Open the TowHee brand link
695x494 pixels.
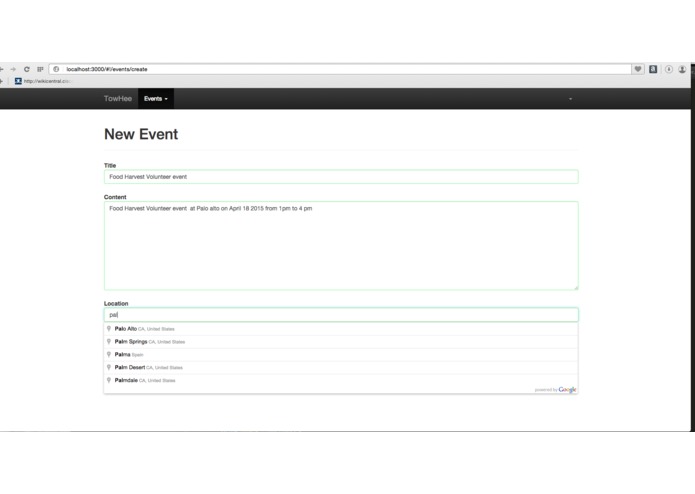pos(118,99)
